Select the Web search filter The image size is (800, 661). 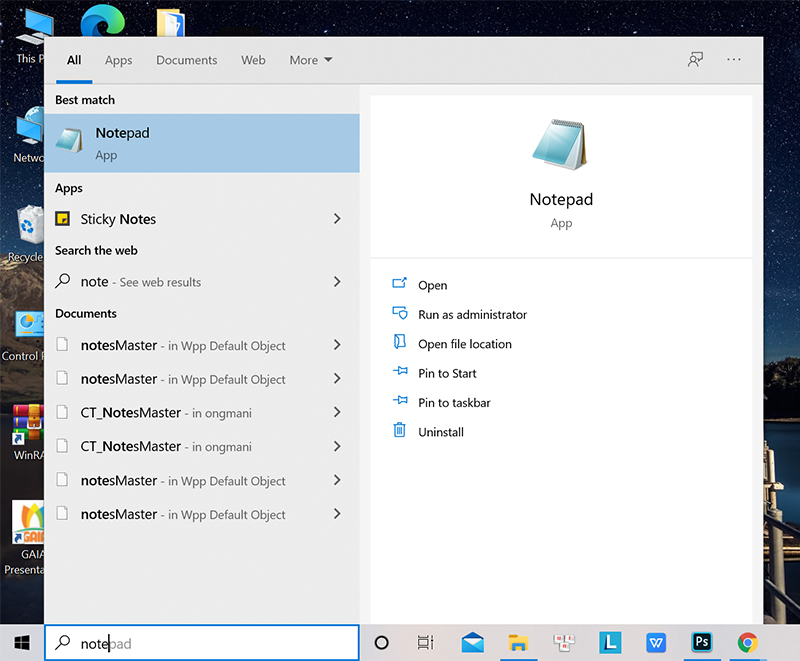tap(253, 60)
